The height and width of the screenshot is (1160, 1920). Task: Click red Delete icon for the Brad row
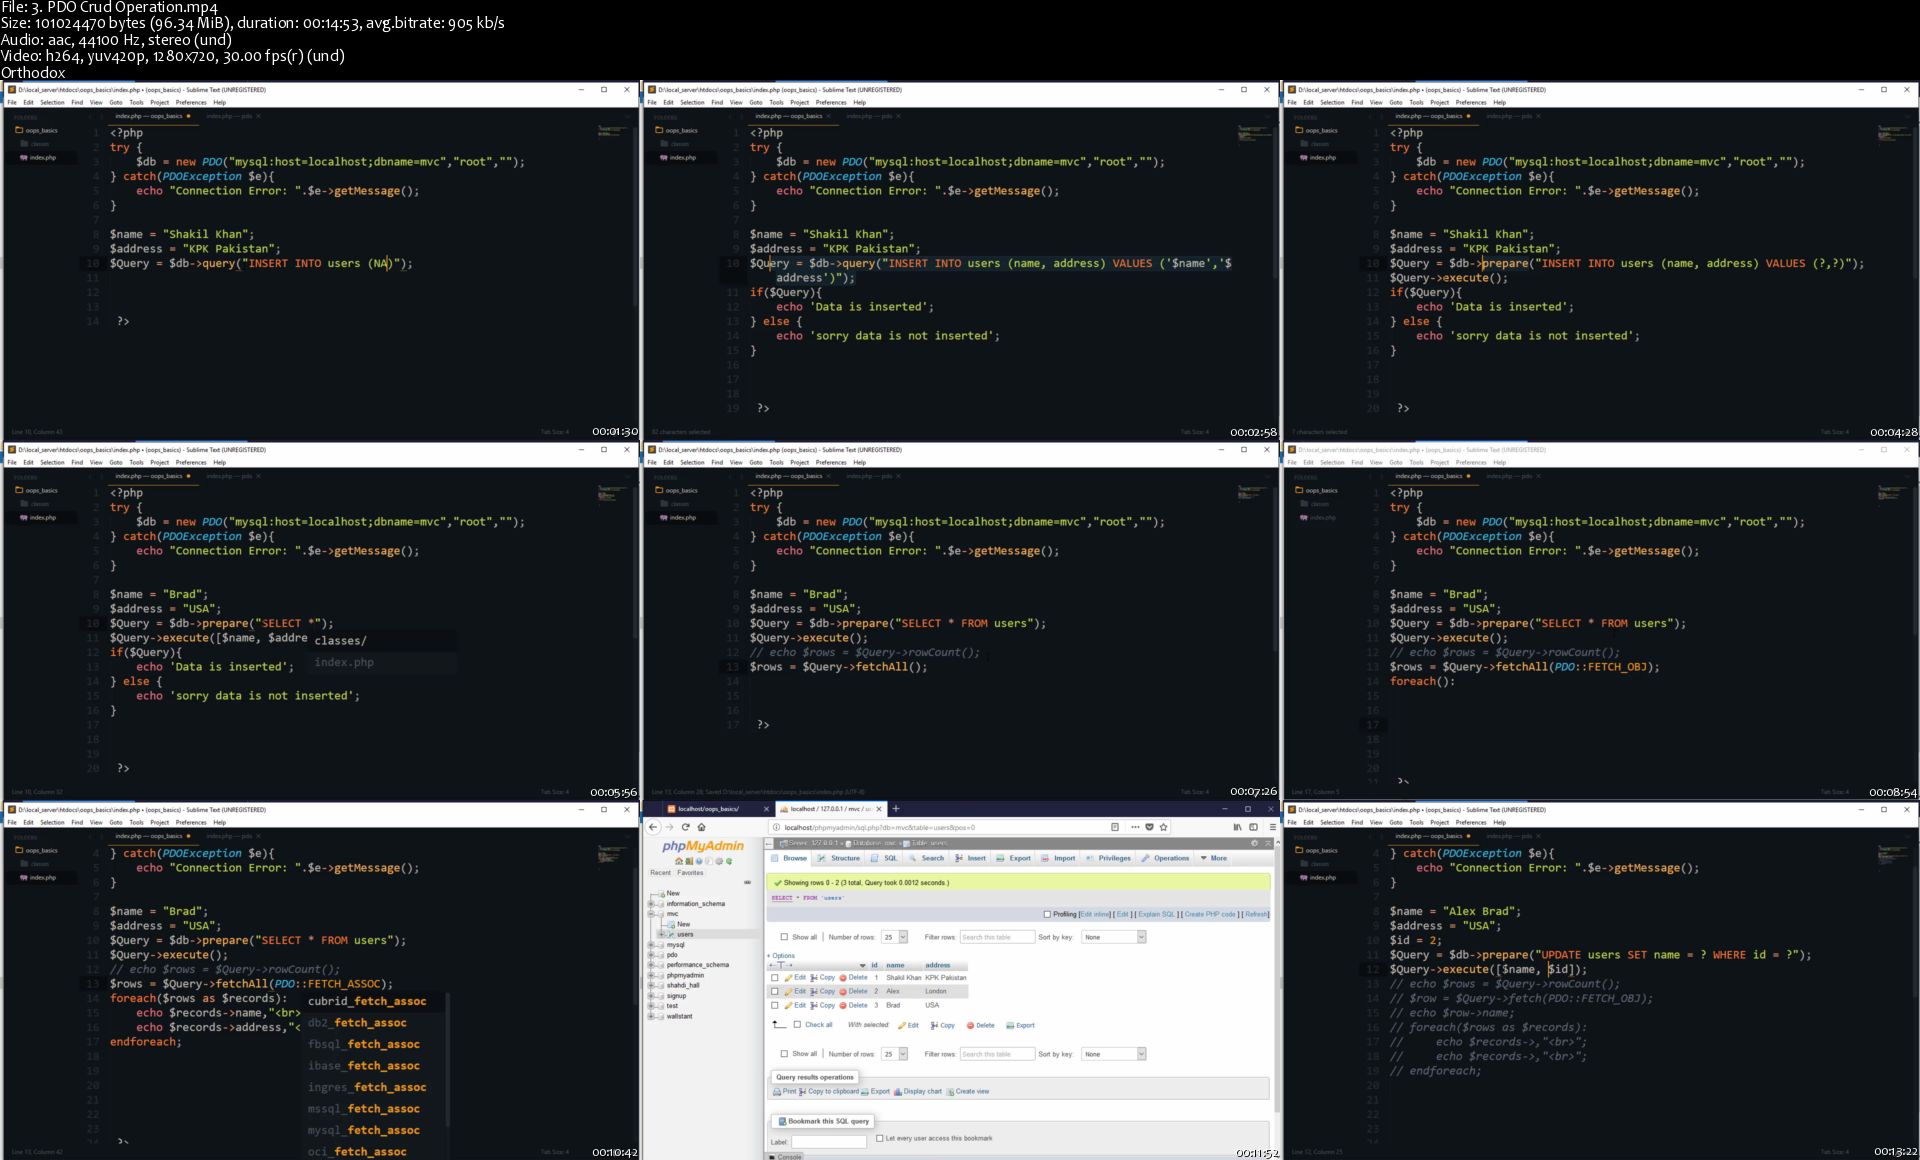tap(843, 1006)
